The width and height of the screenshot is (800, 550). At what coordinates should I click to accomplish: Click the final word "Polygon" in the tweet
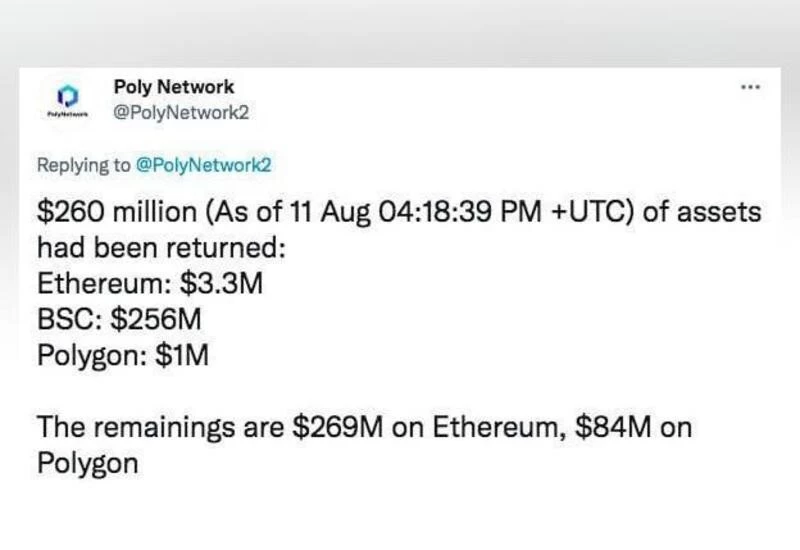88,464
